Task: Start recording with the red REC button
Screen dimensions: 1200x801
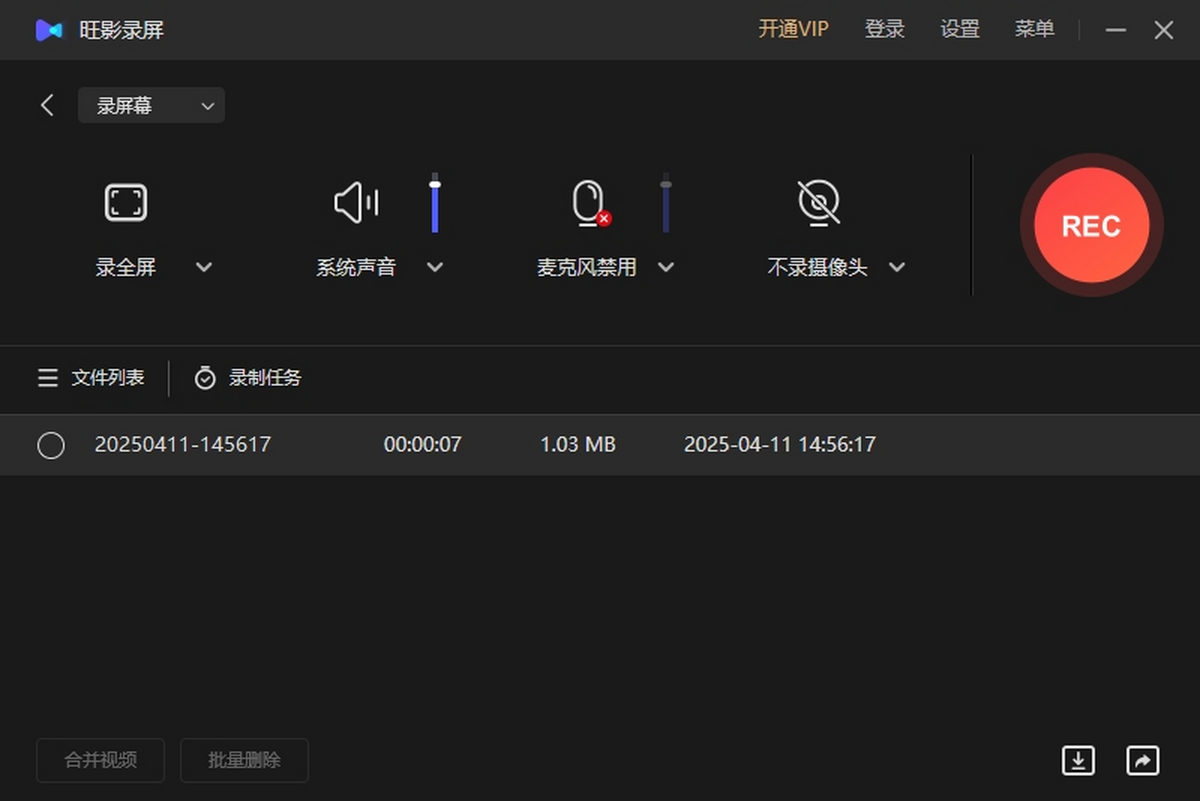Action: click(1091, 226)
